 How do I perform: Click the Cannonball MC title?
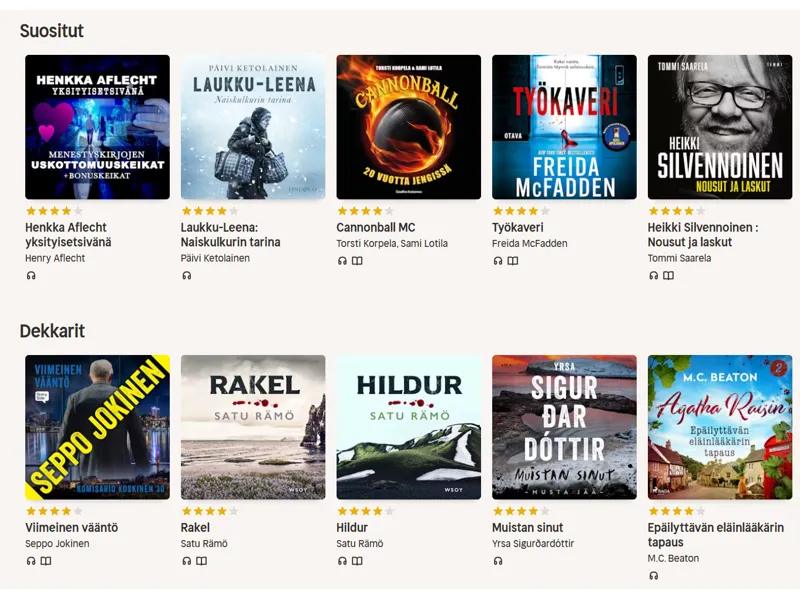376,228
